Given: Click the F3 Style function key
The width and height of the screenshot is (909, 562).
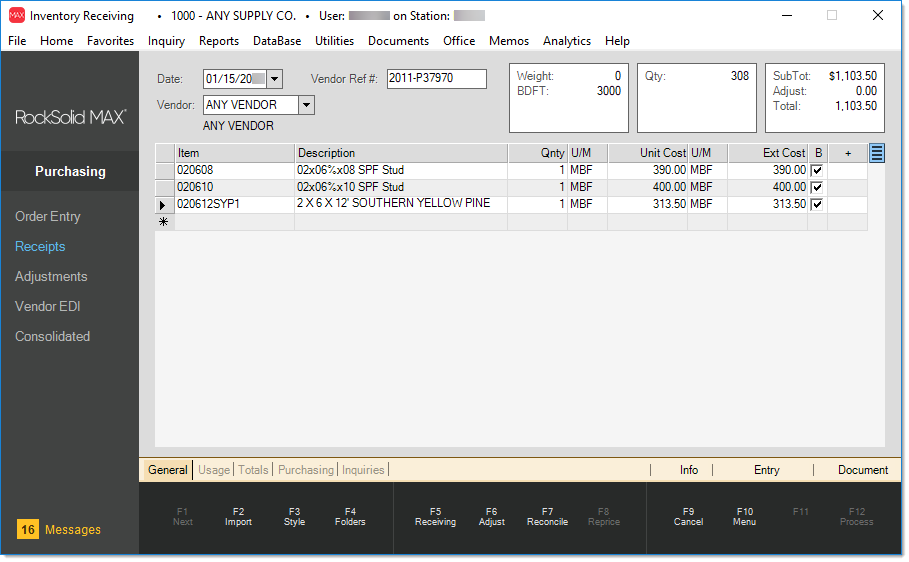Looking at the screenshot, I should point(294,517).
